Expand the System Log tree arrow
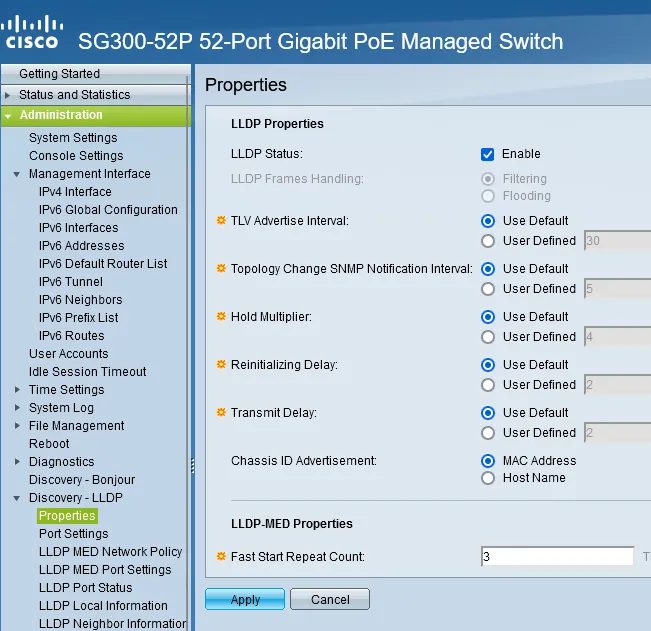Image resolution: width=651 pixels, height=631 pixels. pos(17,408)
